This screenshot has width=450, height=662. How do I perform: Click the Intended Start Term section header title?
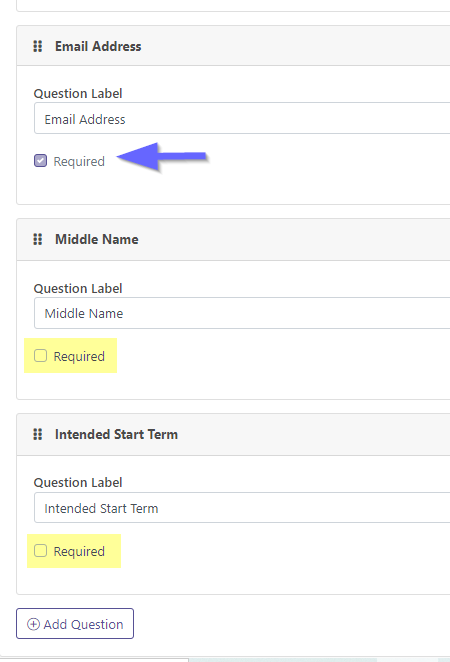116,434
